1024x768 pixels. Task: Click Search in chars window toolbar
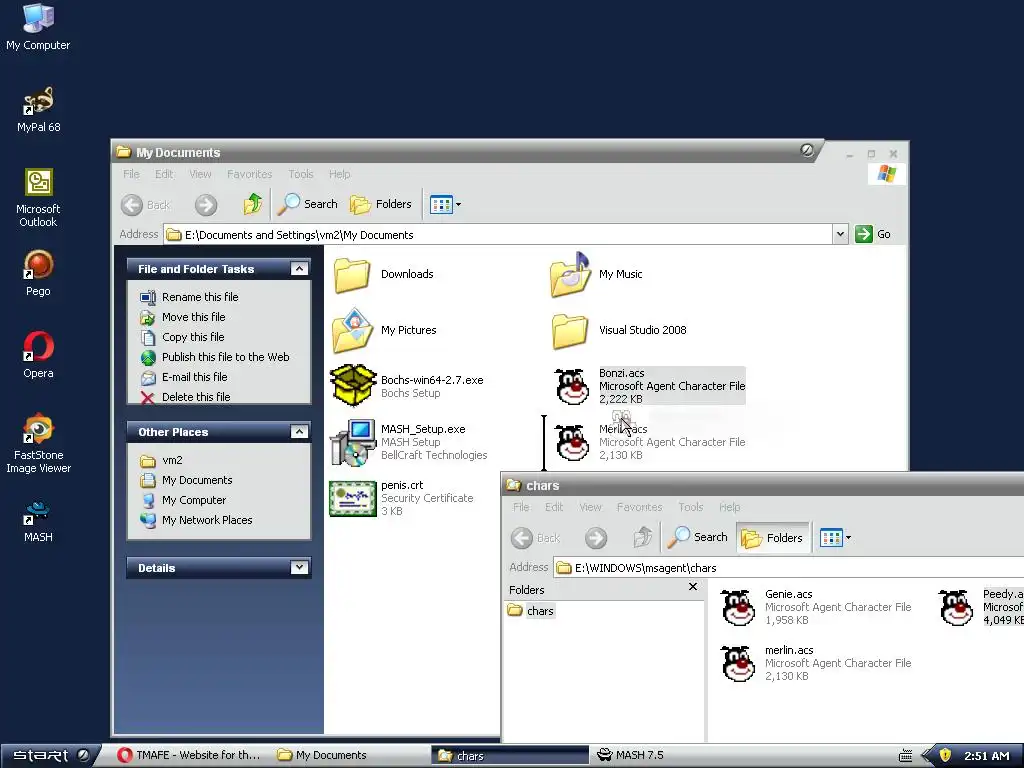click(x=697, y=537)
